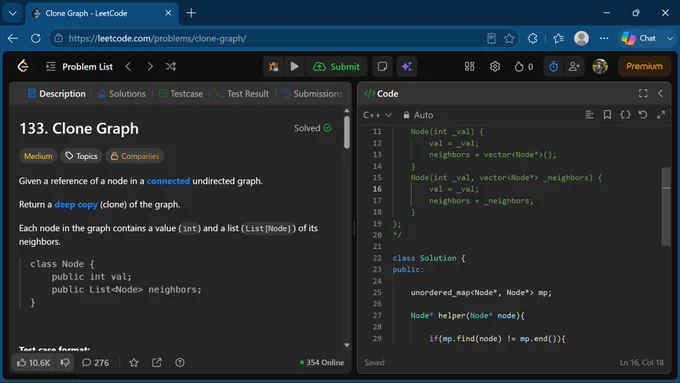Screen dimensions: 680x383
Task: Open the layout grid icon
Action: [x=469, y=66]
